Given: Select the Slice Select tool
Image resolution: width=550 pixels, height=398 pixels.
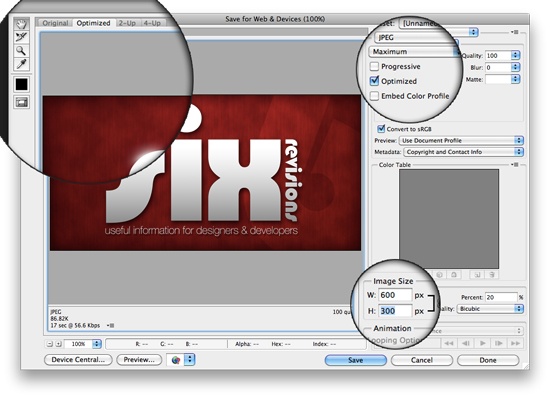Looking at the screenshot, I should tap(21, 37).
